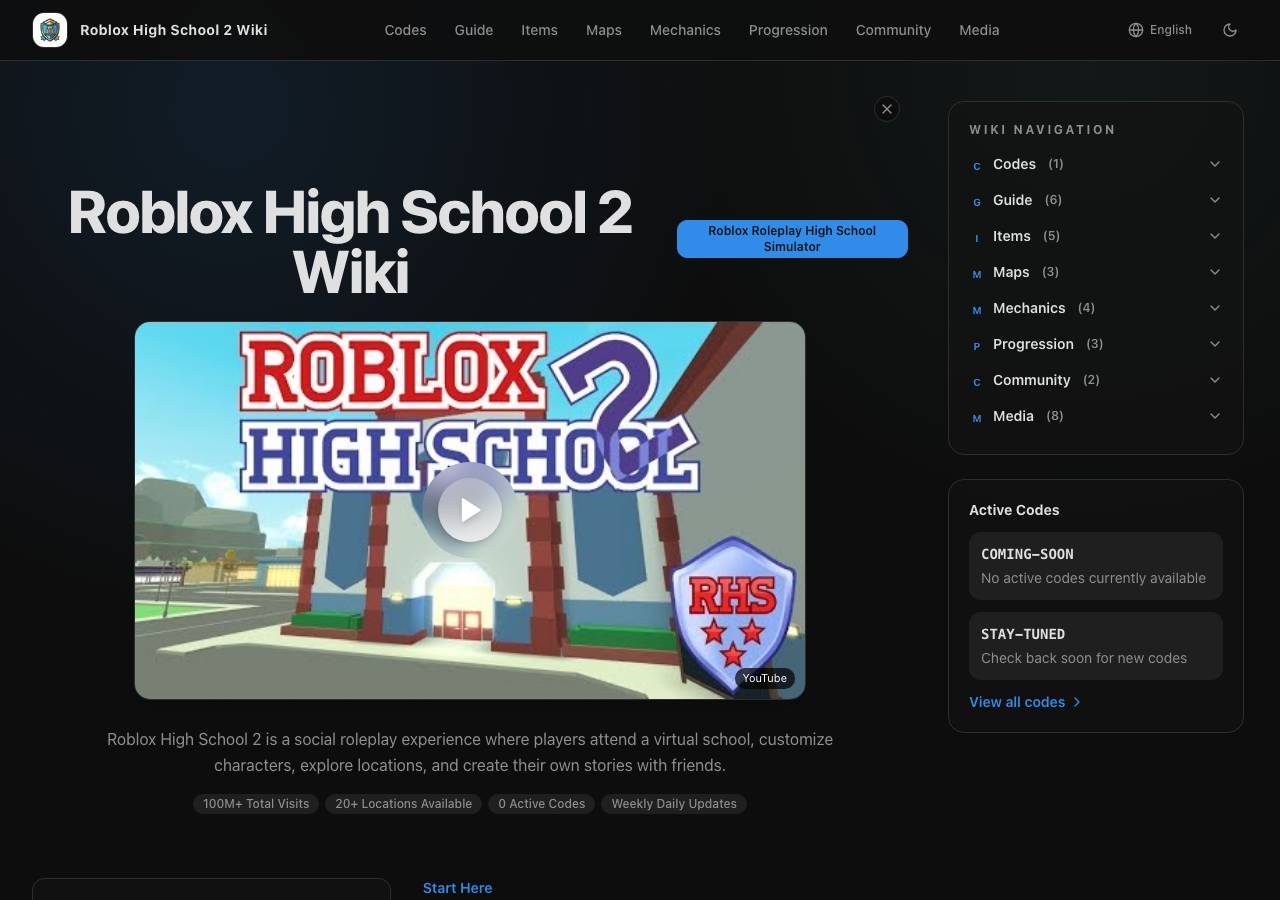Open Mechanics in the top navigation
Screen dimensions: 1280x900
(x=685, y=30)
